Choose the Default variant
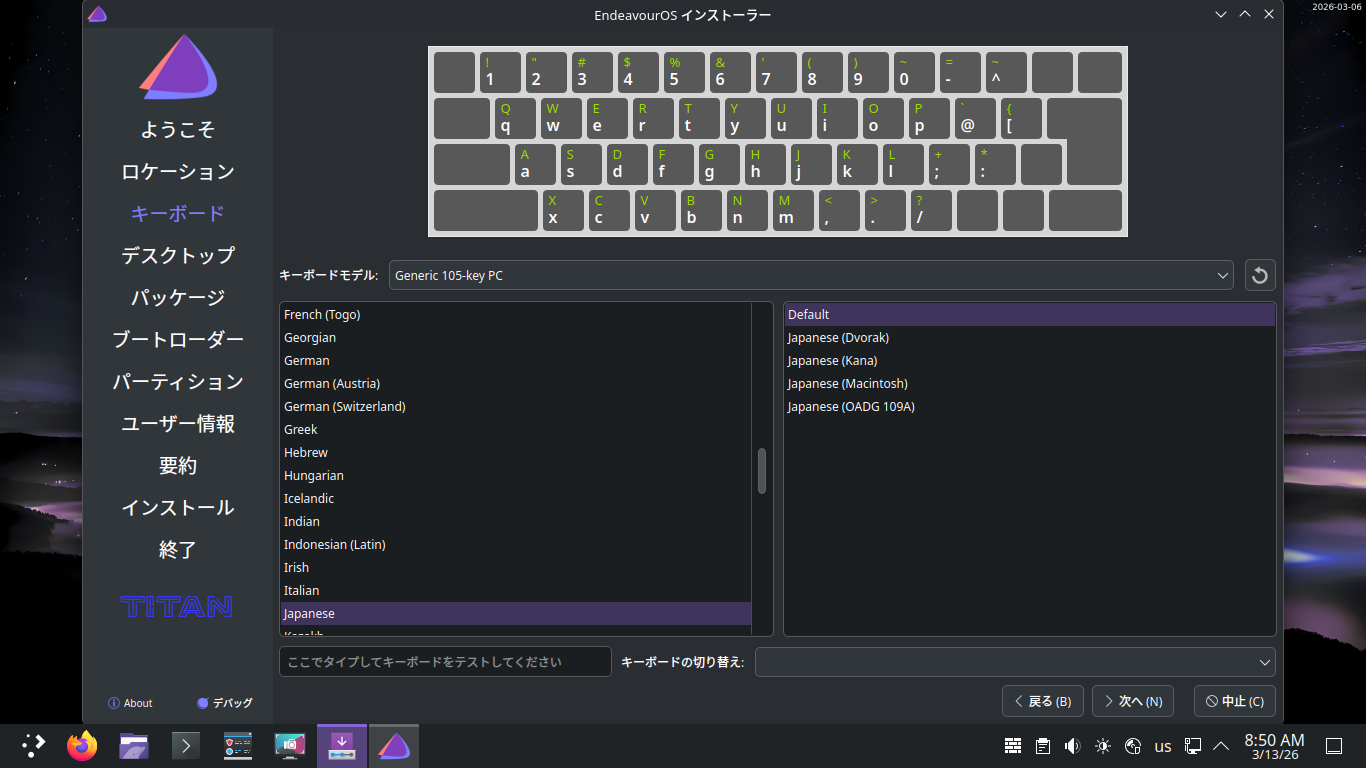 pos(1029,315)
